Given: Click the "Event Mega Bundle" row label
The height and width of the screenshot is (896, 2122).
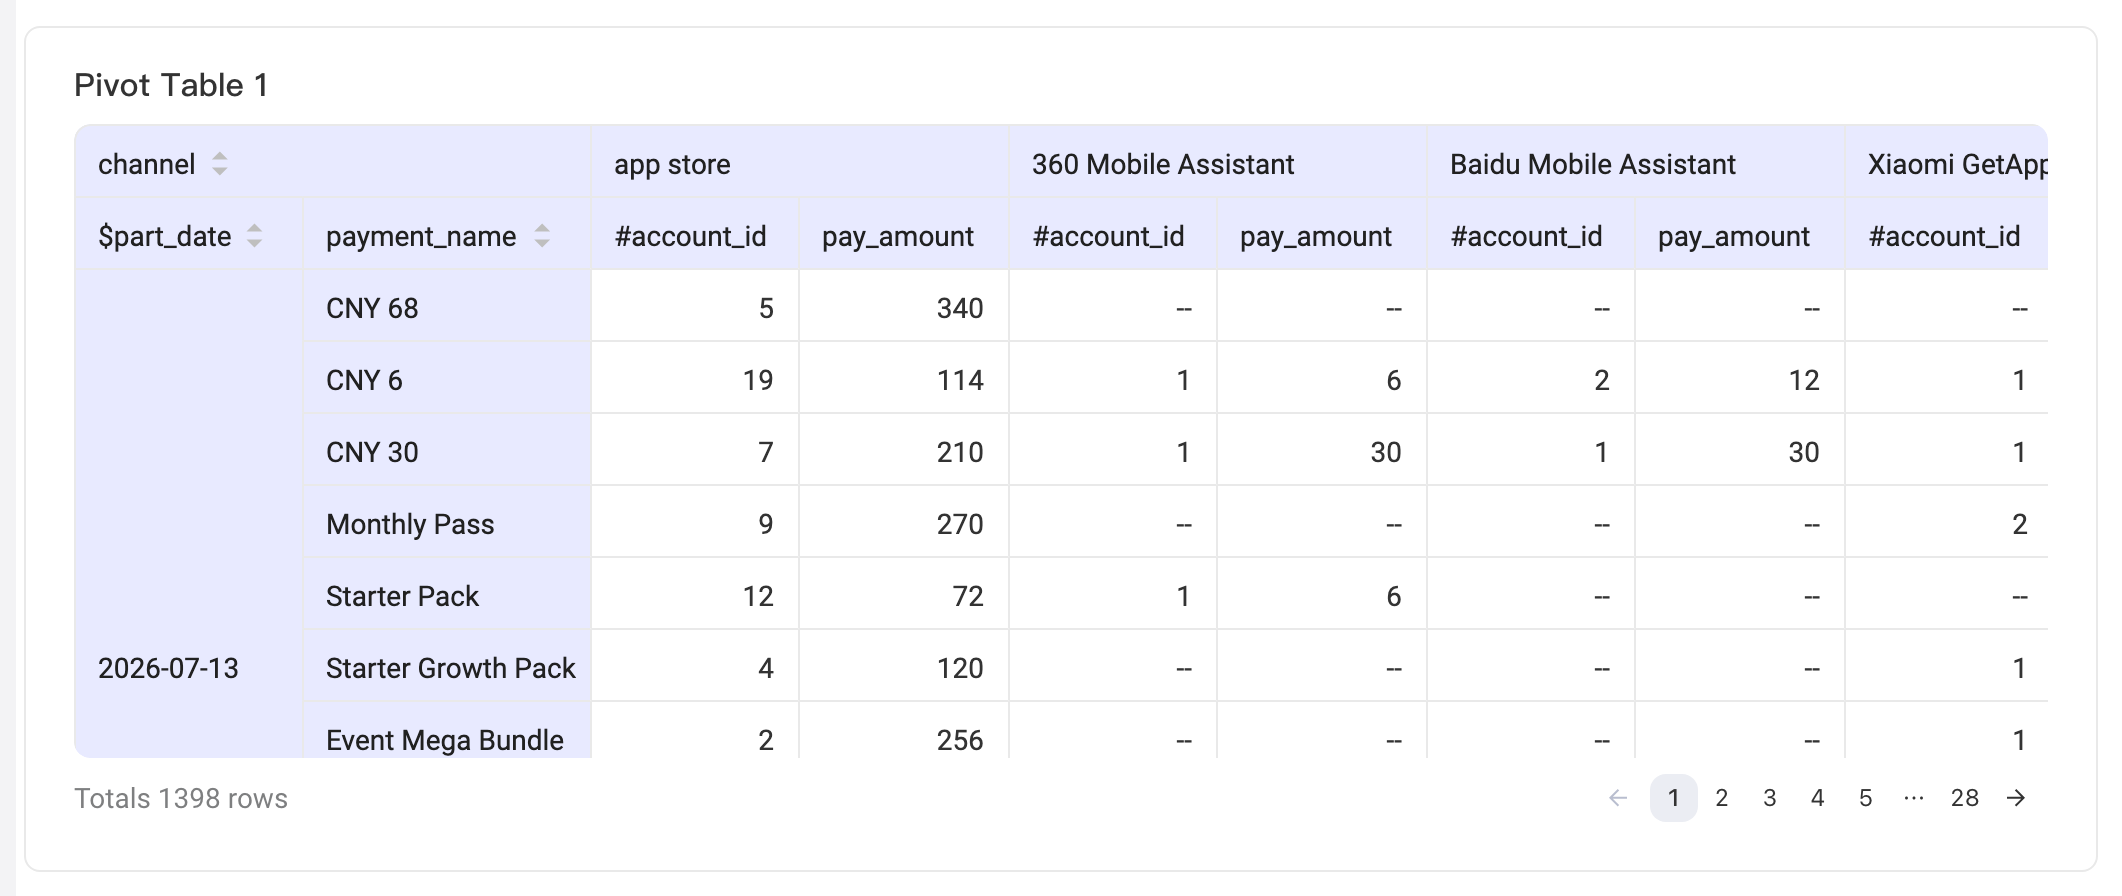Looking at the screenshot, I should click(445, 740).
